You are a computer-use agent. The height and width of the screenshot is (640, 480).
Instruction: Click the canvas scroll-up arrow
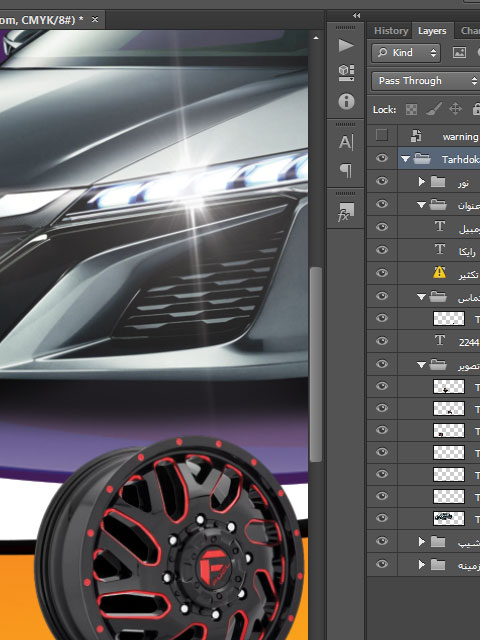[x=316, y=38]
